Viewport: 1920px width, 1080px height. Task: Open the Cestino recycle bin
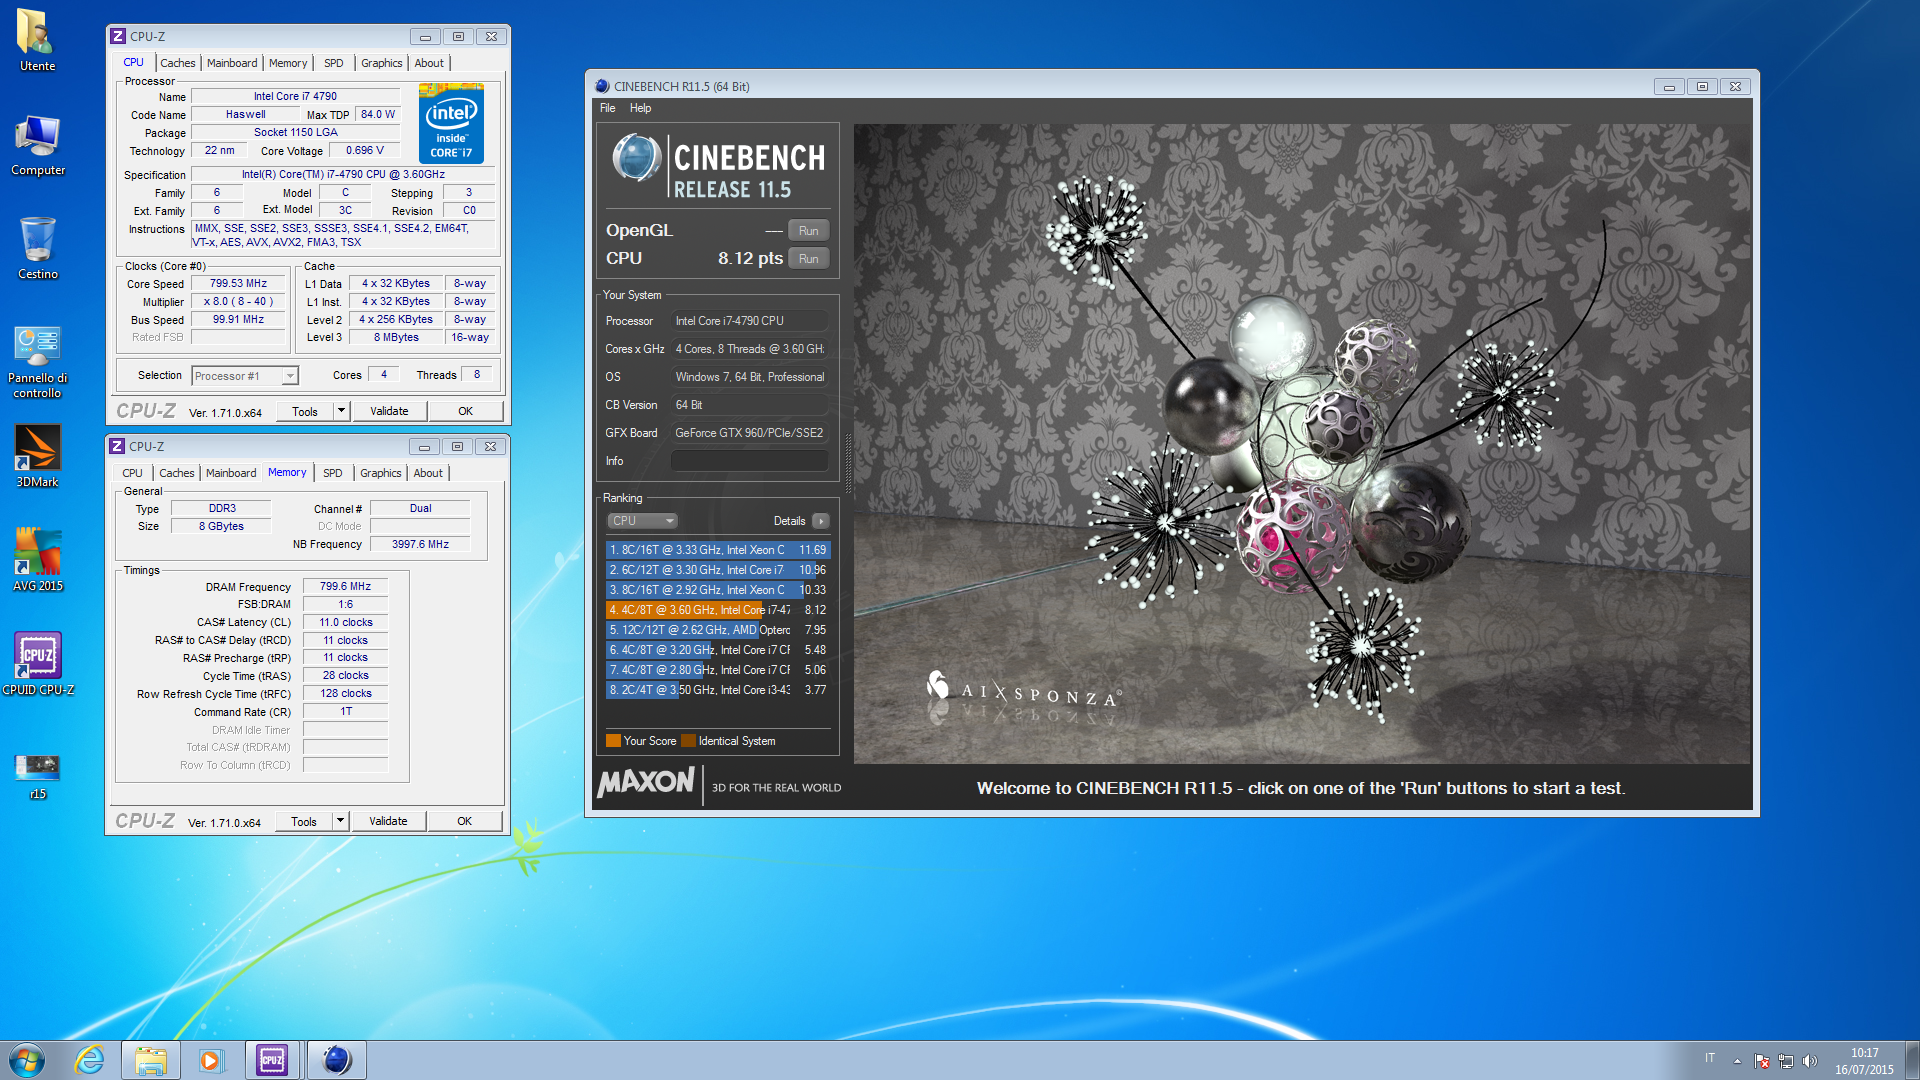[x=38, y=249]
